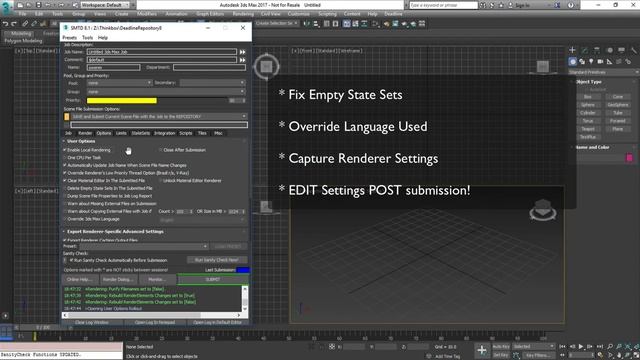The height and width of the screenshot is (360, 640).
Task: Click the Monitor button
Action: point(157,280)
